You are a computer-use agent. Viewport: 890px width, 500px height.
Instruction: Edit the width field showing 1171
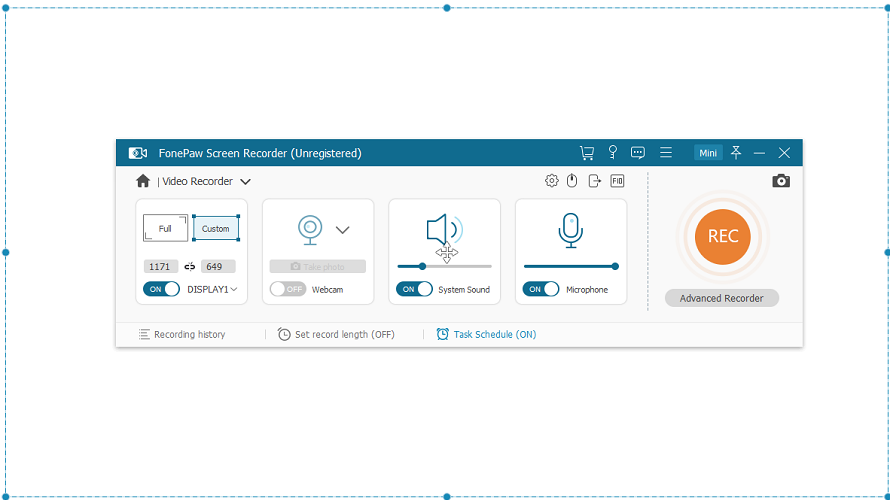point(160,266)
